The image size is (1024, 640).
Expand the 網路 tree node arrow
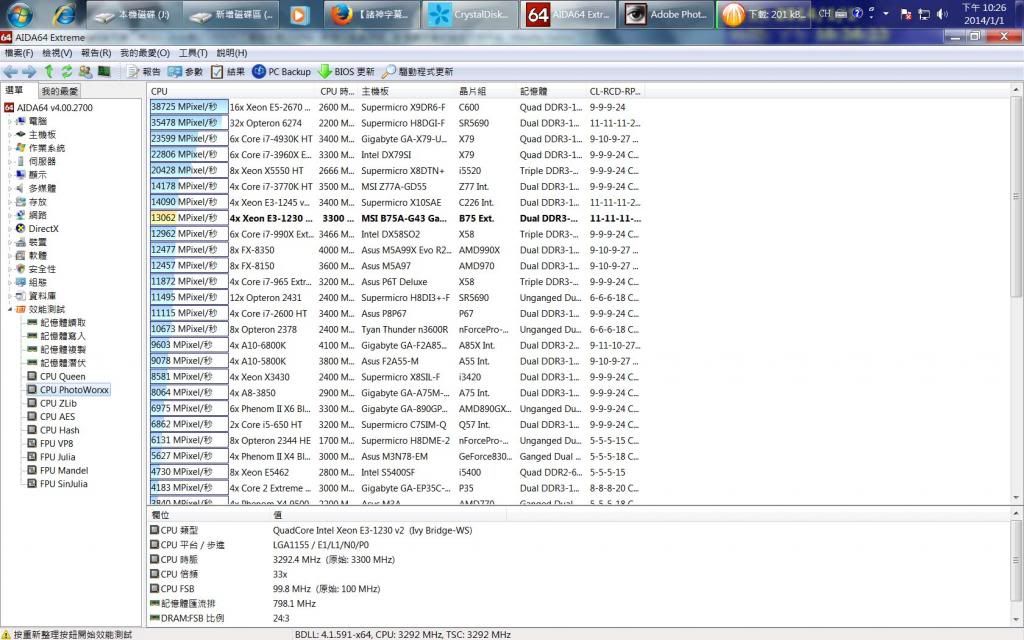point(9,215)
